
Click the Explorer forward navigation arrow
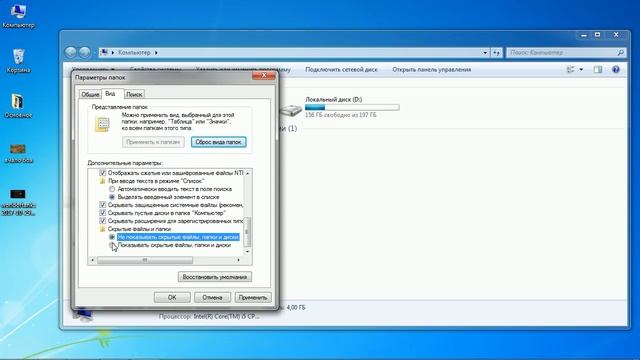[x=84, y=52]
